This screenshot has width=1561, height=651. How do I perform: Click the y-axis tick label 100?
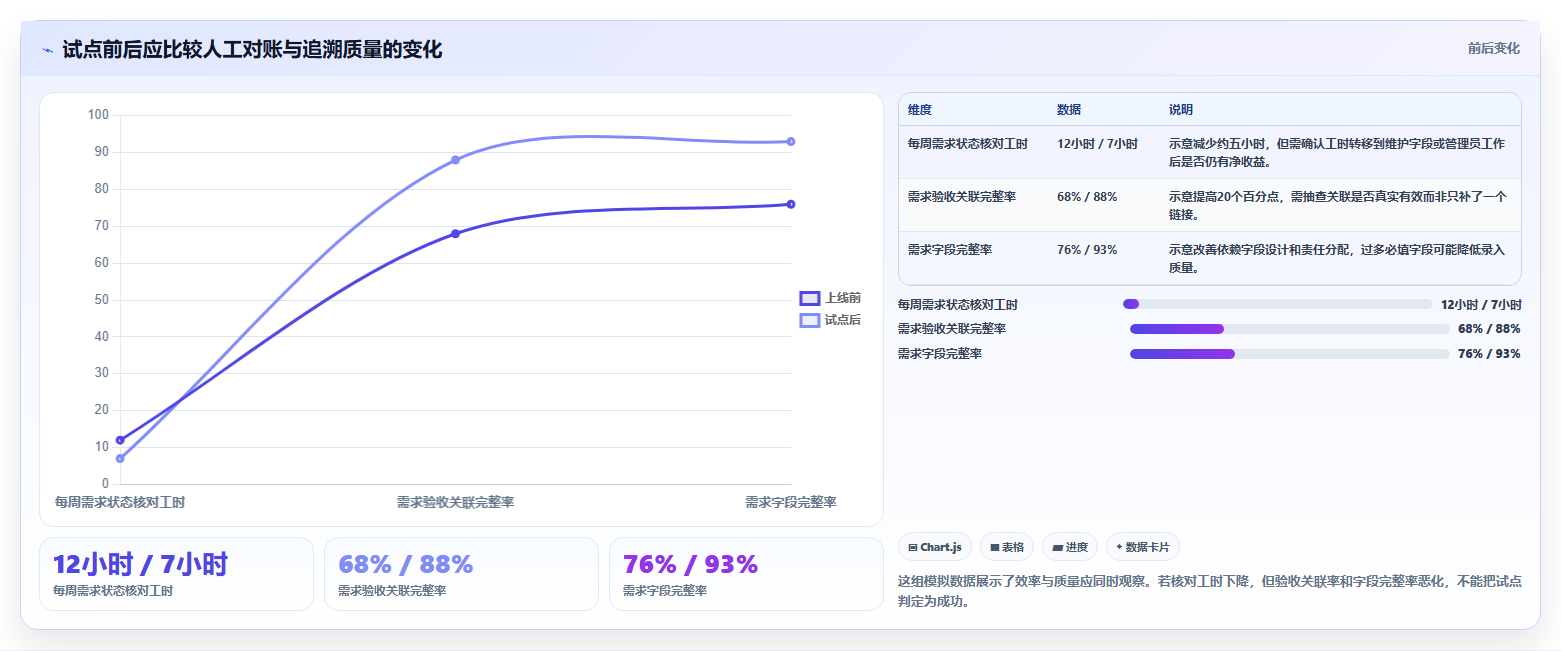tap(98, 115)
